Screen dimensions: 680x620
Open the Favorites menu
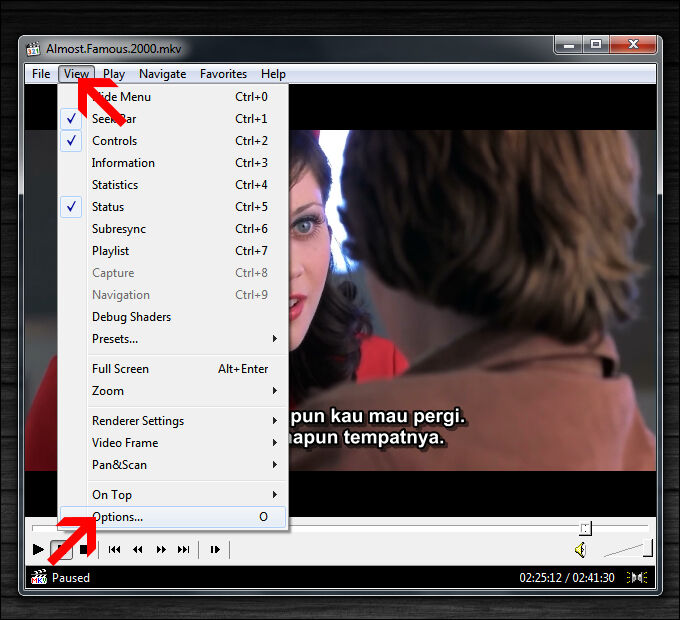tap(223, 74)
